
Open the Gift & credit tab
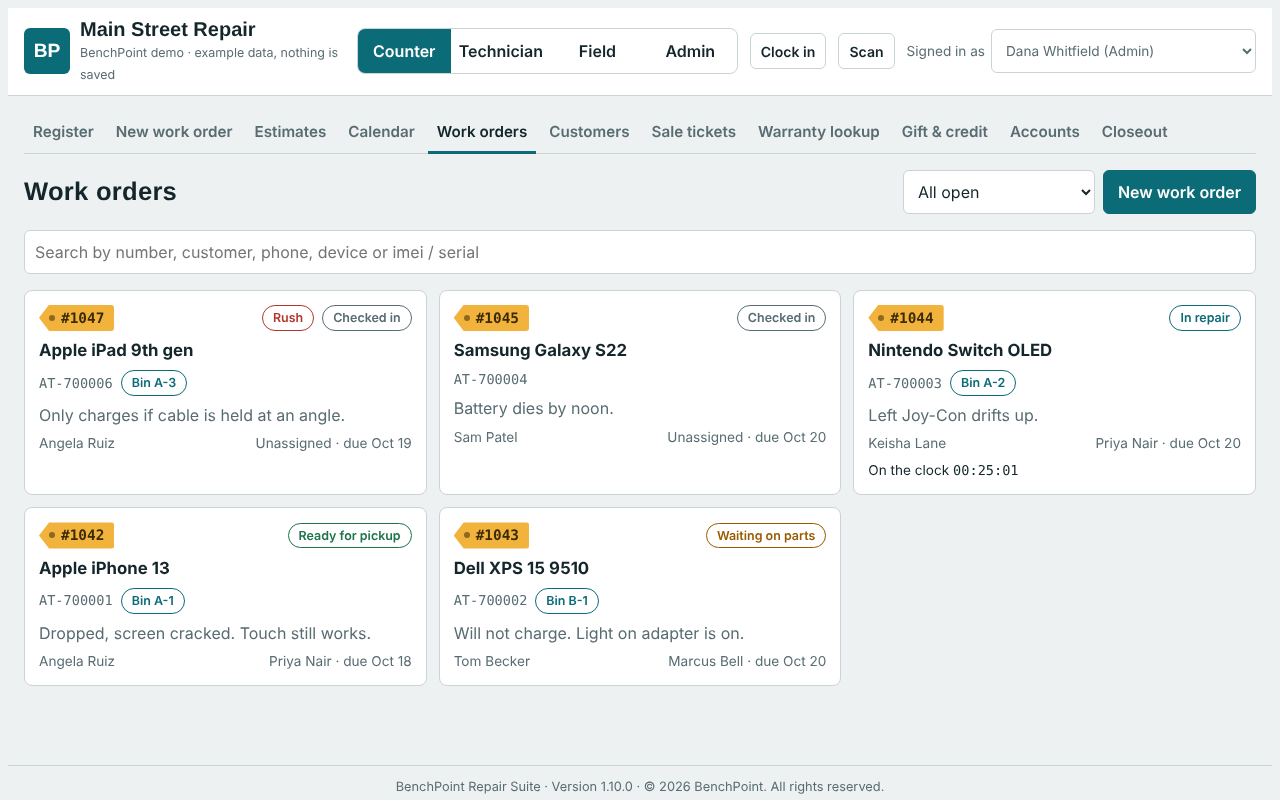(x=945, y=132)
